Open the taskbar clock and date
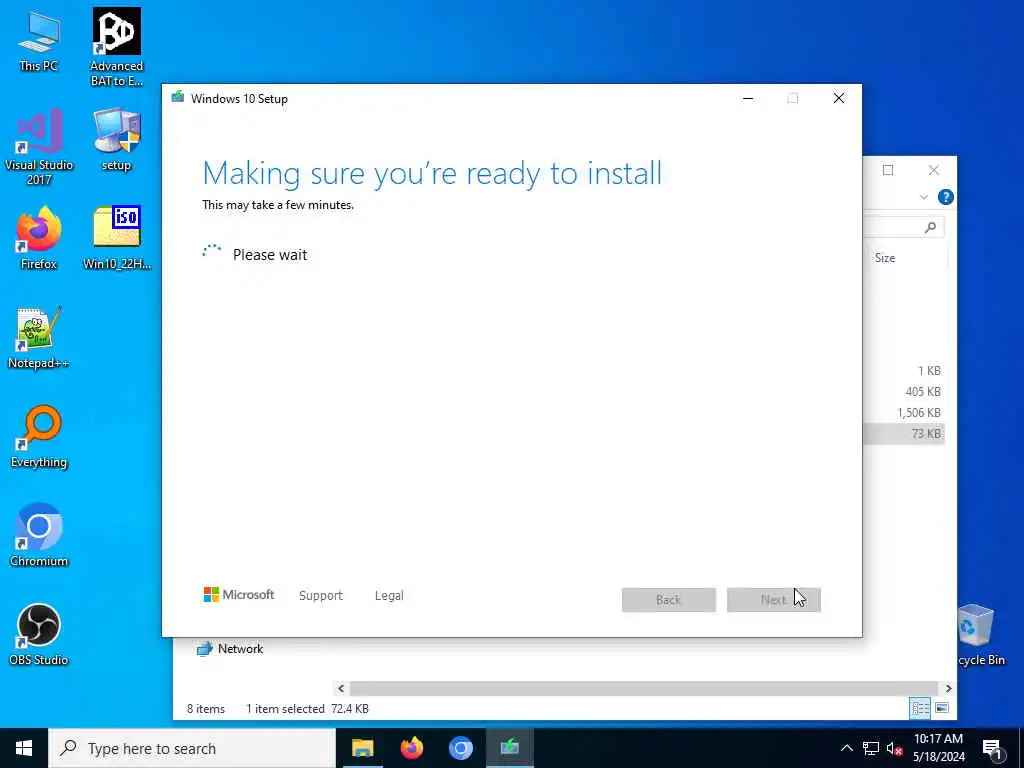Viewport: 1024px width, 768px height. pos(938,748)
